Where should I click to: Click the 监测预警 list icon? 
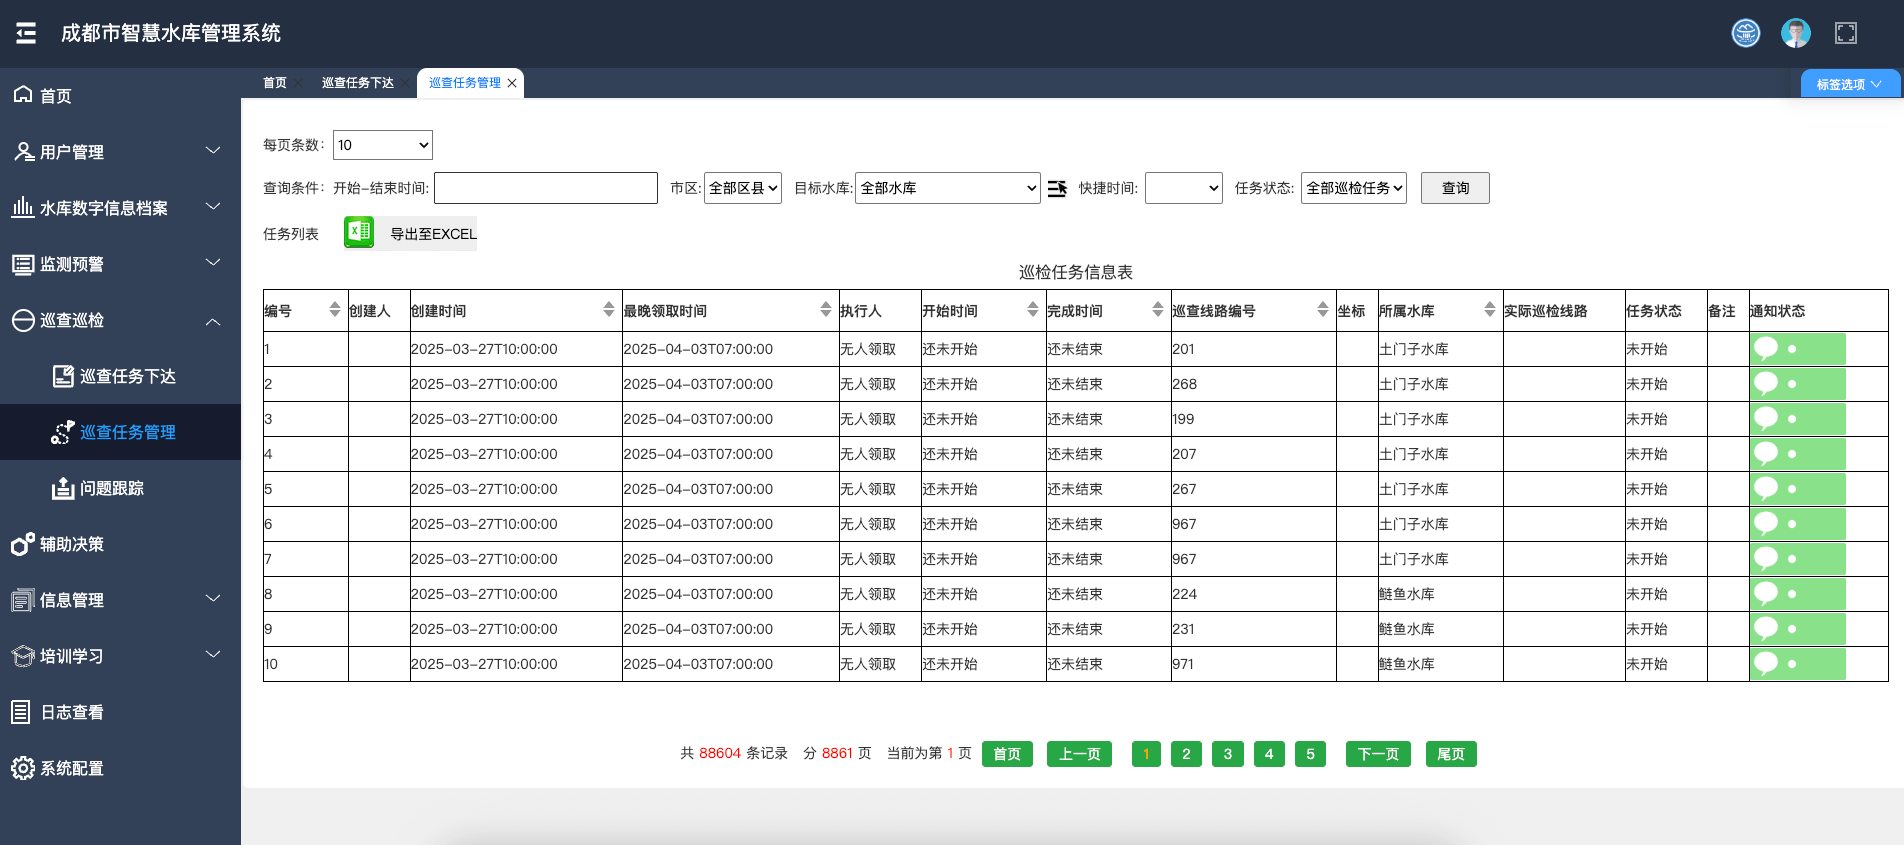[x=23, y=264]
